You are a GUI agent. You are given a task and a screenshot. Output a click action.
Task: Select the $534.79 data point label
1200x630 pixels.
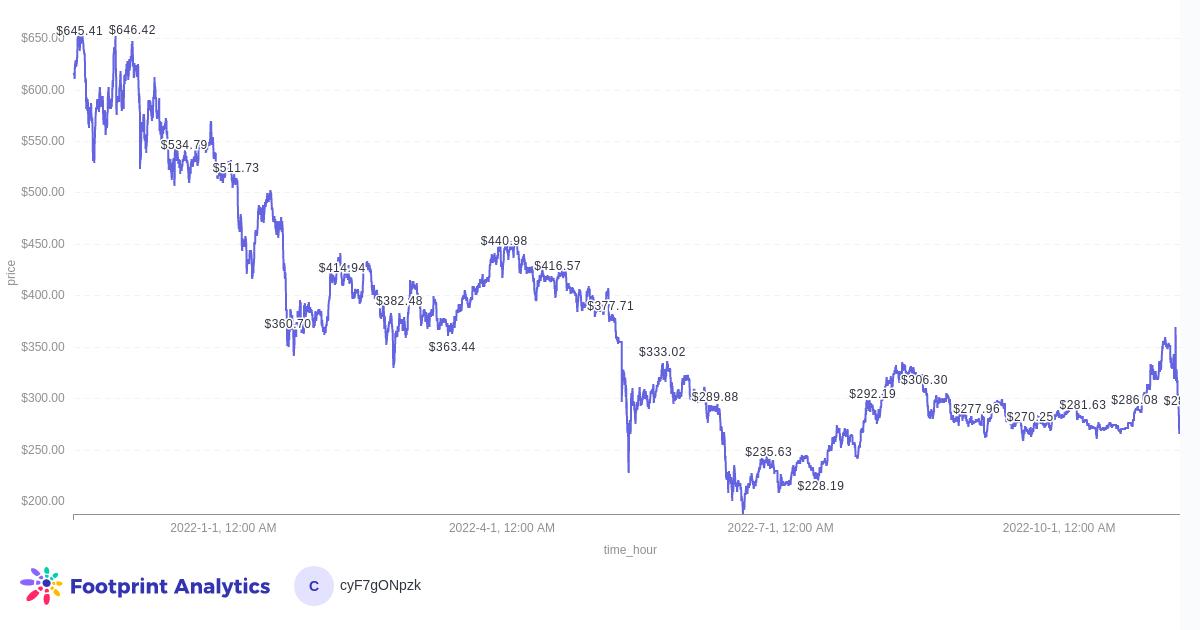coord(184,145)
